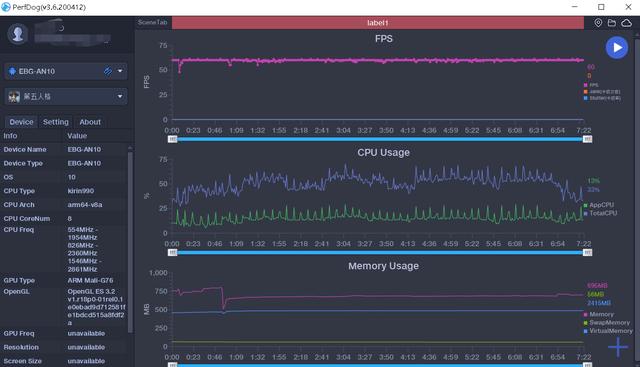
Task: Toggle Jank series in the FPS legend
Action: [x=602, y=91]
